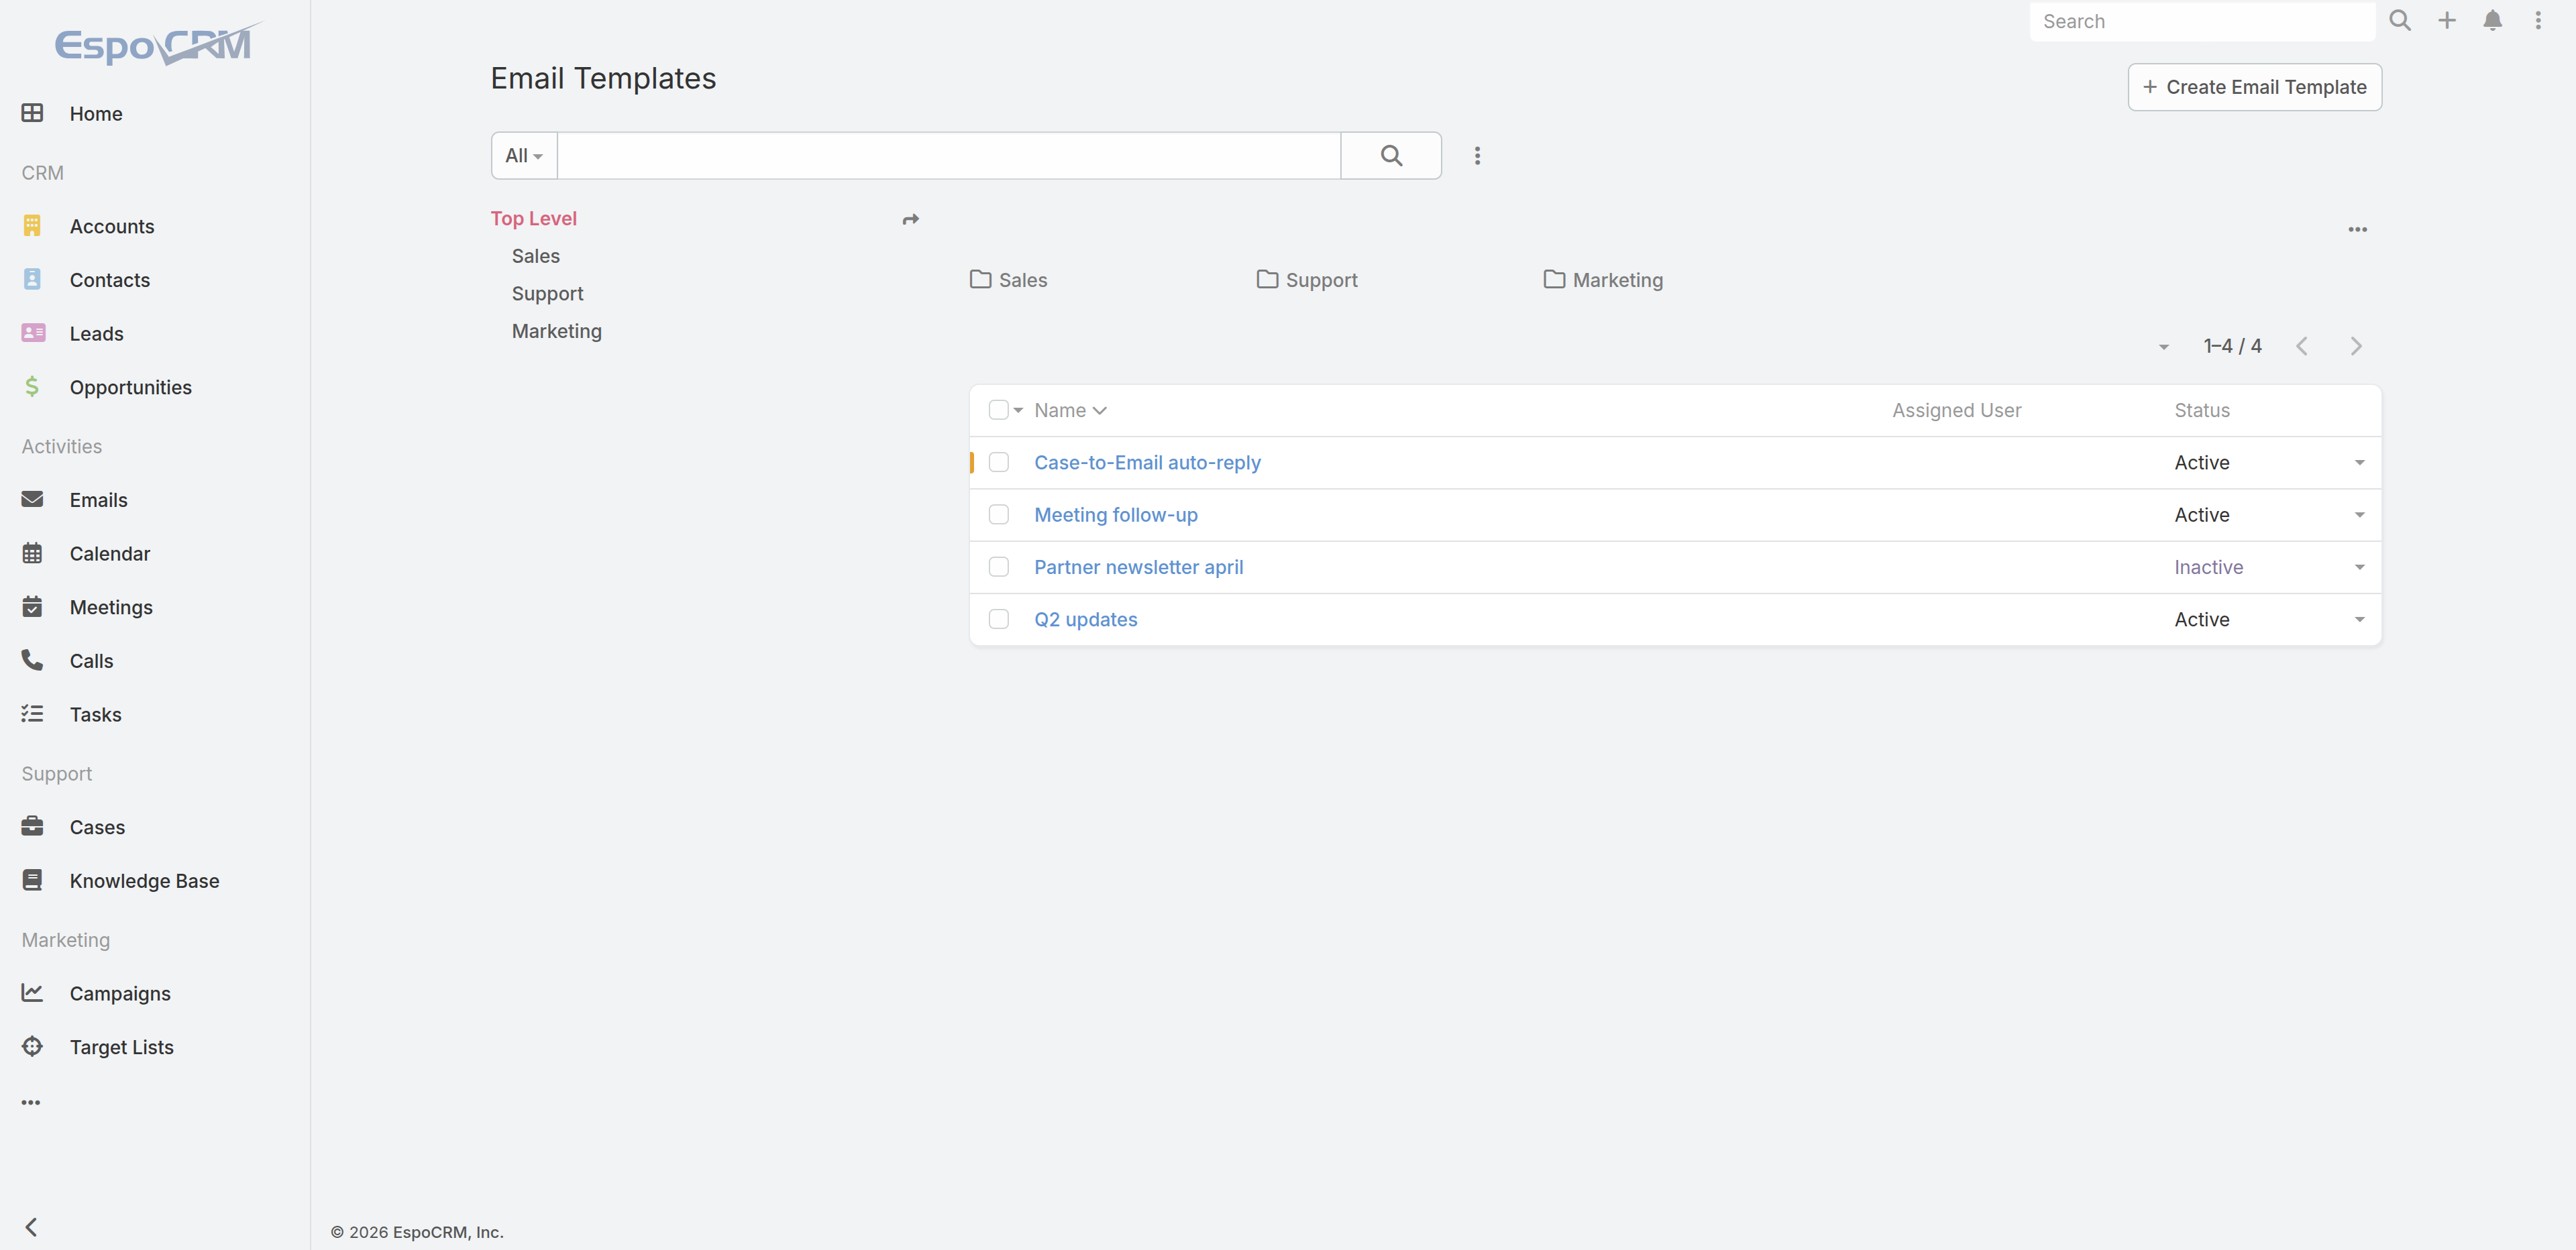Collapse the sidebar with the left chevron
This screenshot has width=2576, height=1250.
pos(31,1226)
